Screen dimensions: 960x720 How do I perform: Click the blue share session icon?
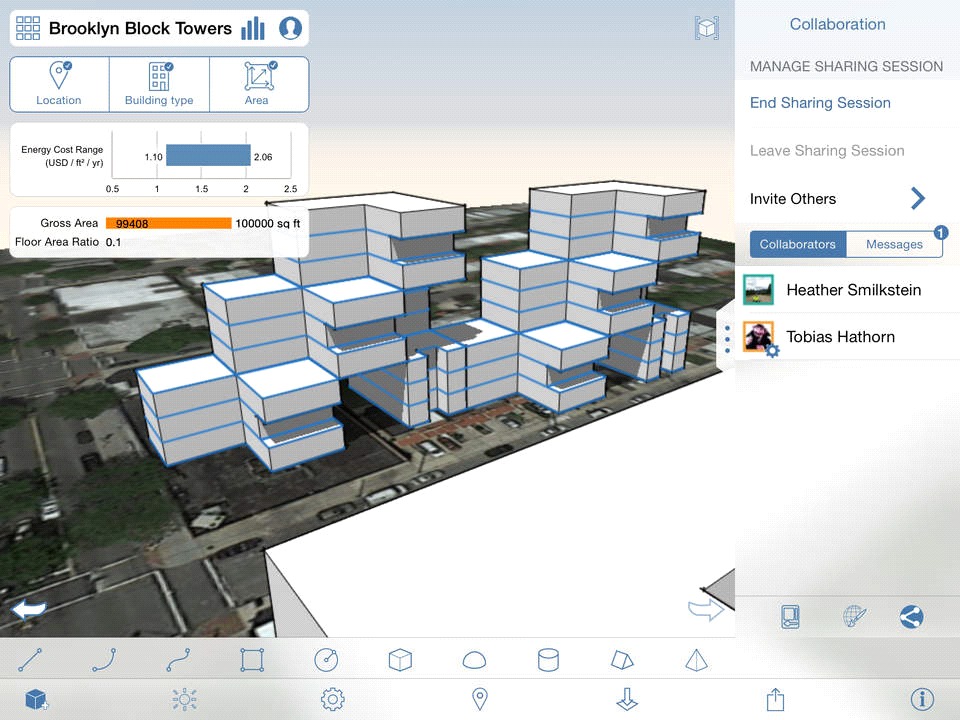[912, 617]
